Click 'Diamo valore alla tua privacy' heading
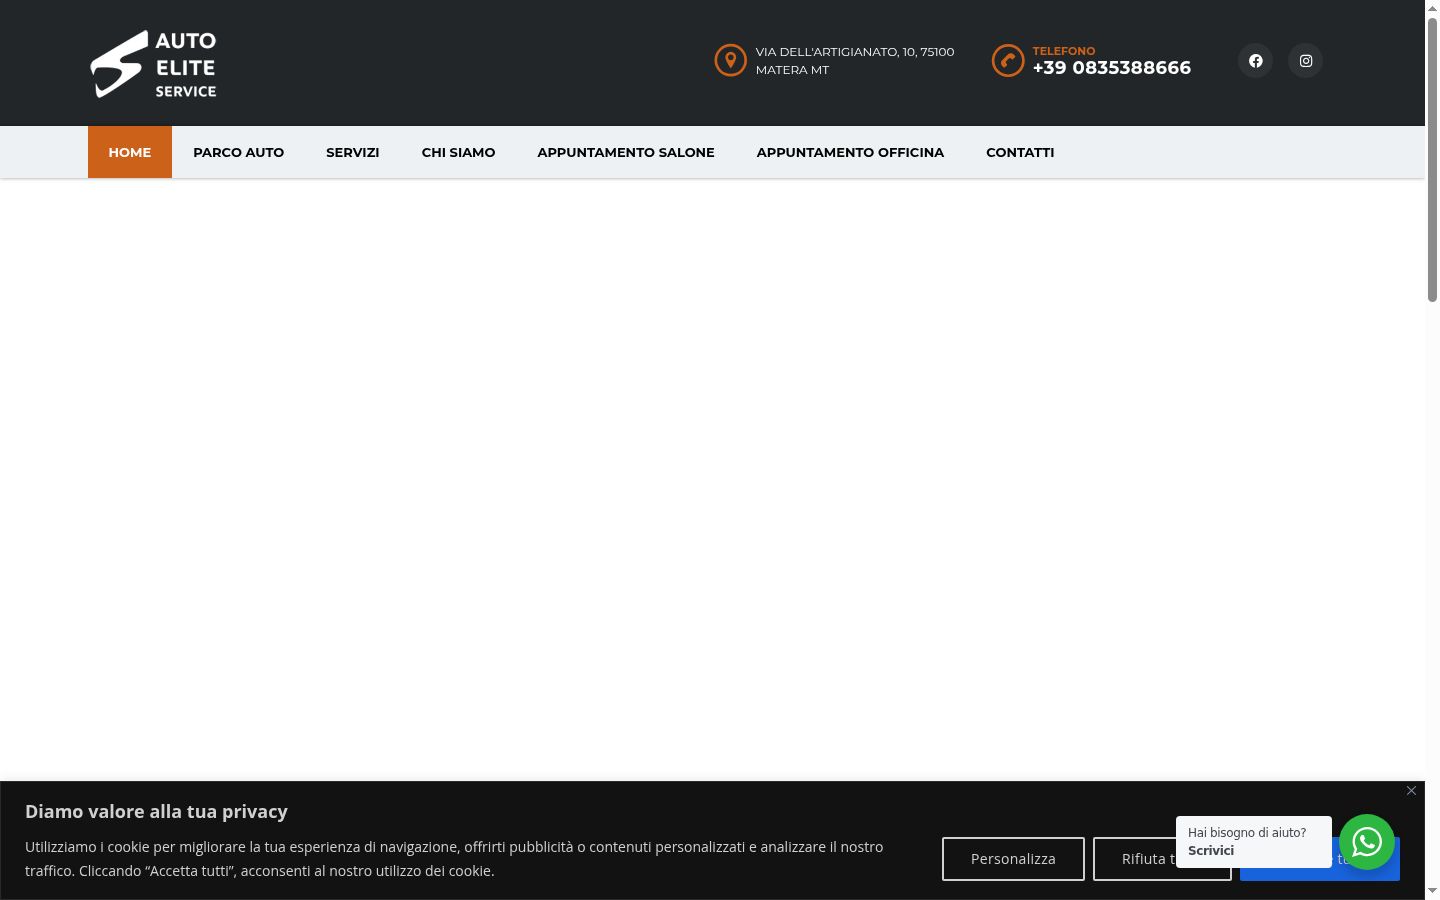 [x=156, y=811]
